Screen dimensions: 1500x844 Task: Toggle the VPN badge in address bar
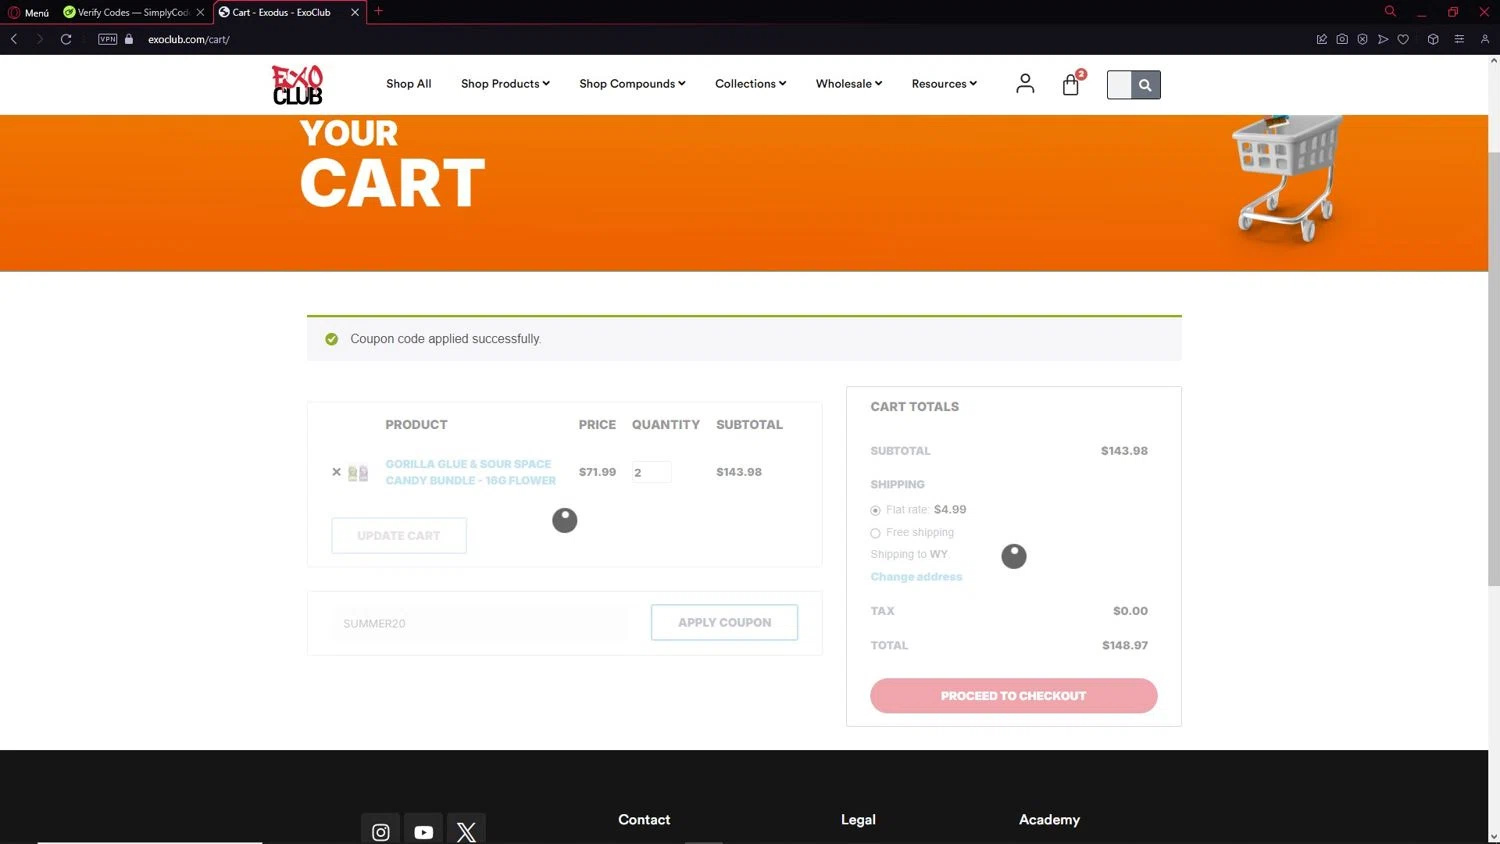click(107, 39)
